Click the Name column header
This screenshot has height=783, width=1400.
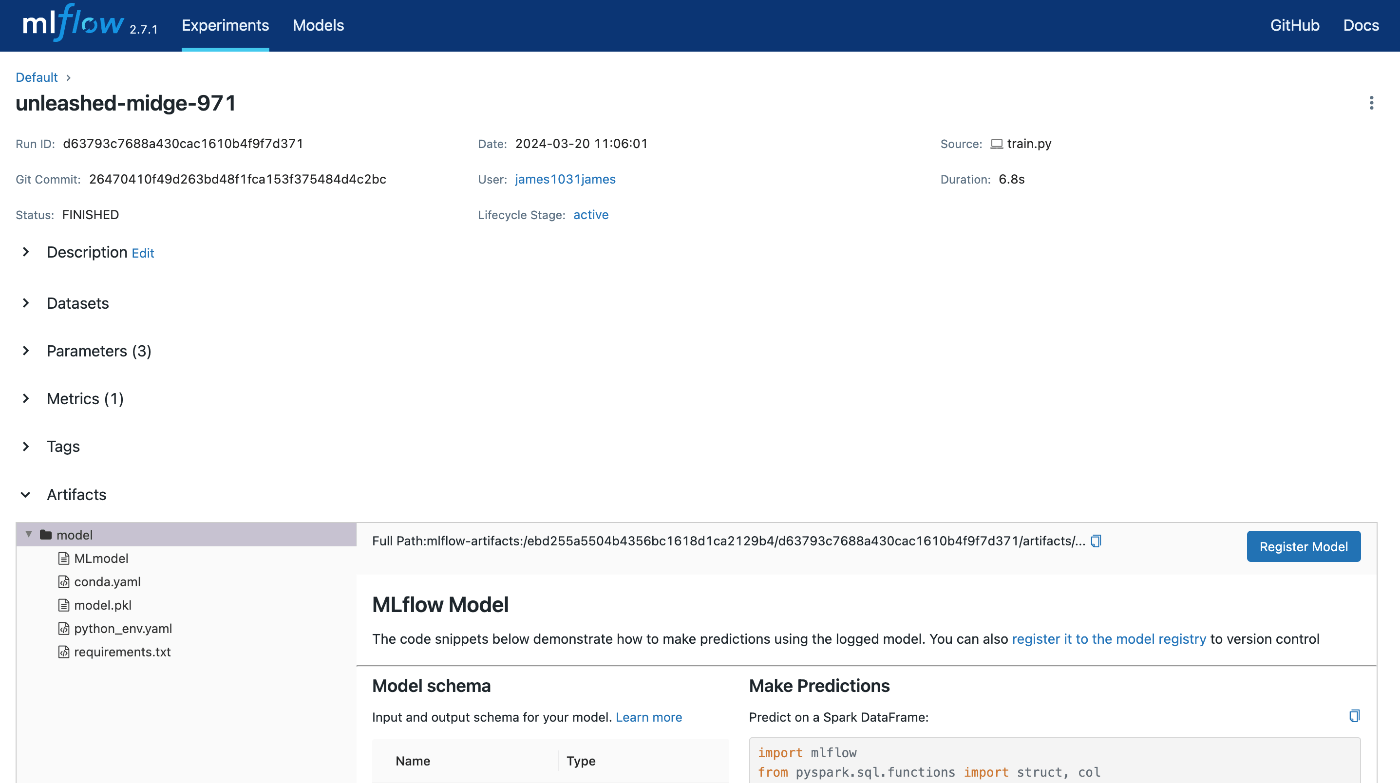[413, 761]
